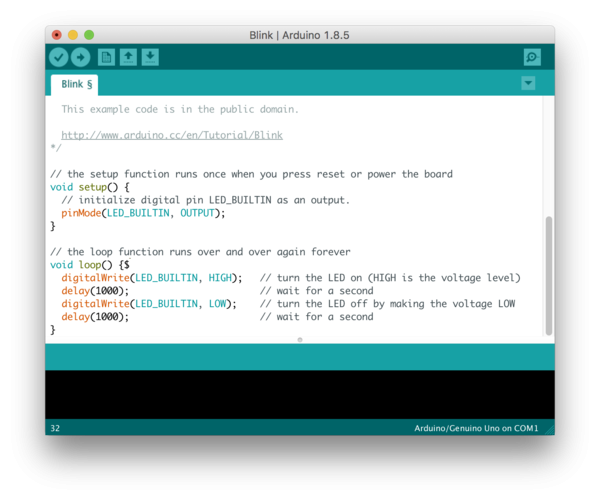Viewport: 600px width, 500px height.
Task: Click 'This example code is in' text
Action: tap(180, 109)
